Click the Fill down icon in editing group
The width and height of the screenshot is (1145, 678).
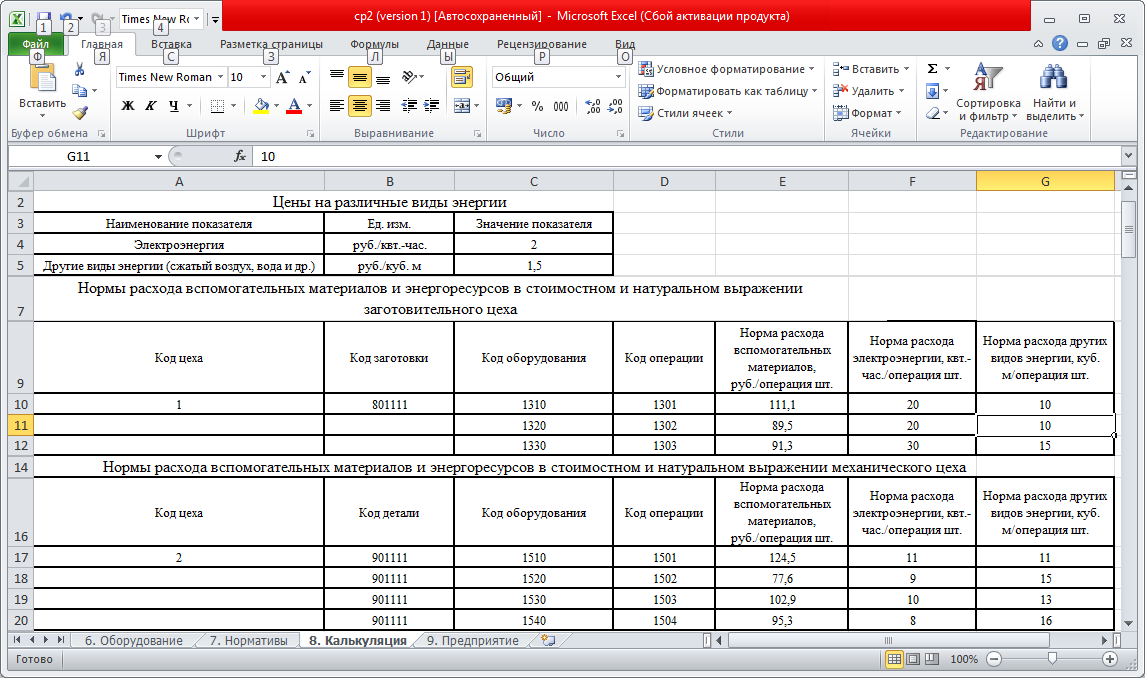[x=933, y=91]
